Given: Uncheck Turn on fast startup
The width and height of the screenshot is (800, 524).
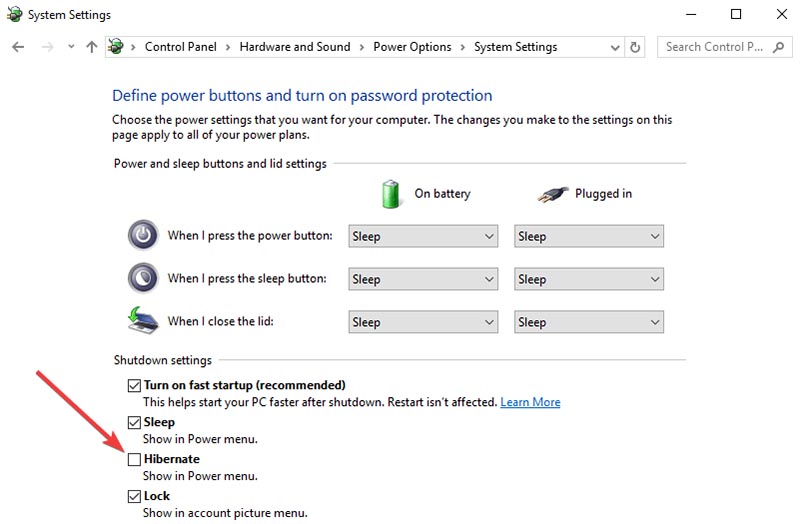Looking at the screenshot, I should [x=134, y=385].
